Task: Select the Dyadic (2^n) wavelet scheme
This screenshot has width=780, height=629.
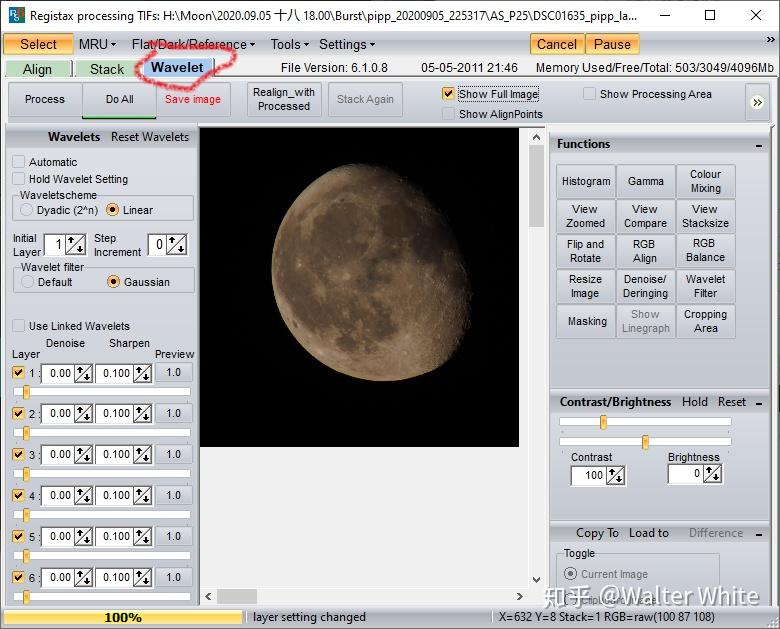Action: pyautogui.click(x=27, y=210)
